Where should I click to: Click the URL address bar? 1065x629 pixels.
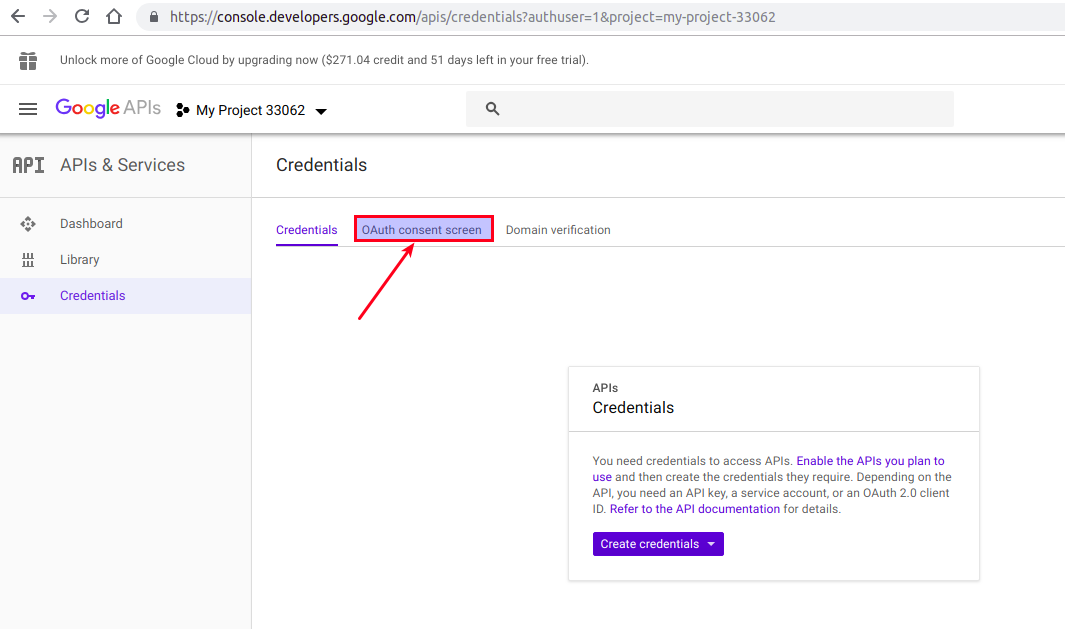[x=600, y=17]
